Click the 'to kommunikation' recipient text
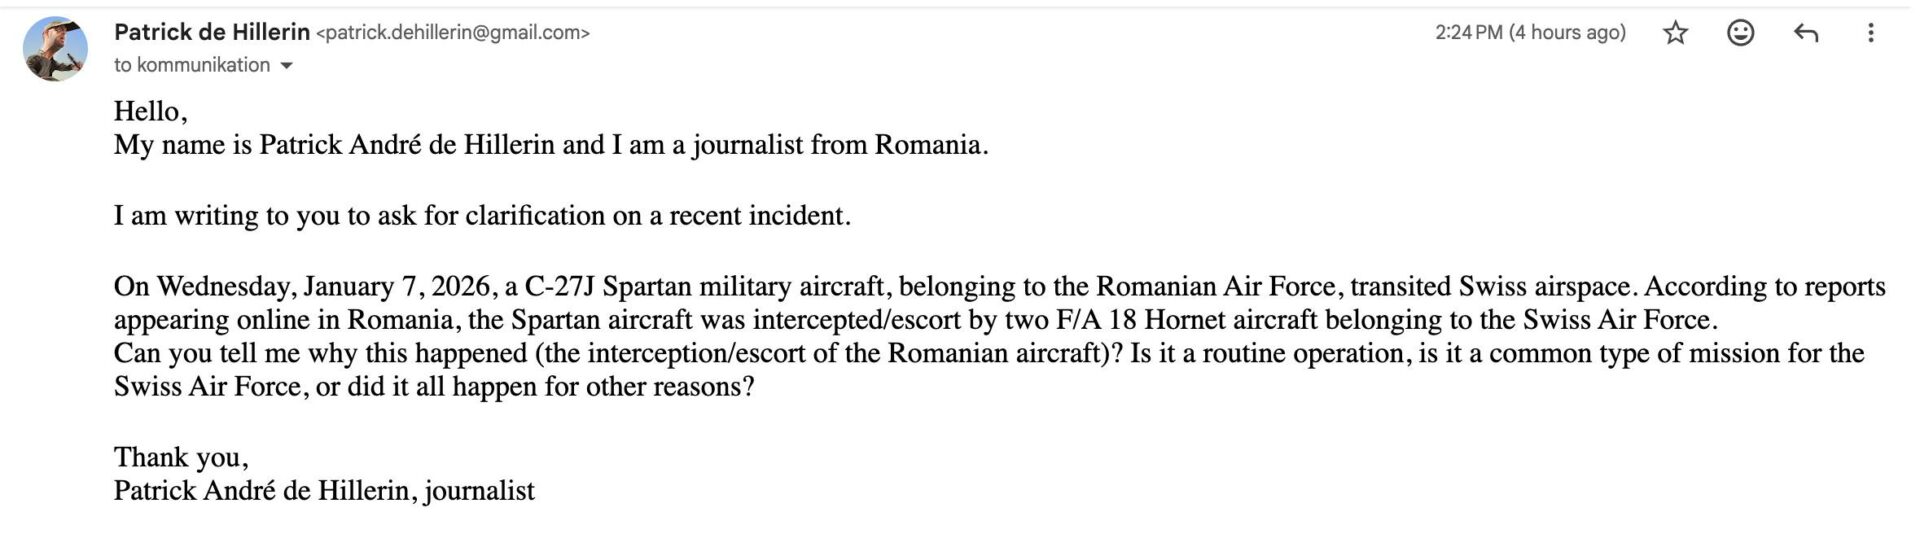This screenshot has height=547, width=1920. (x=192, y=65)
